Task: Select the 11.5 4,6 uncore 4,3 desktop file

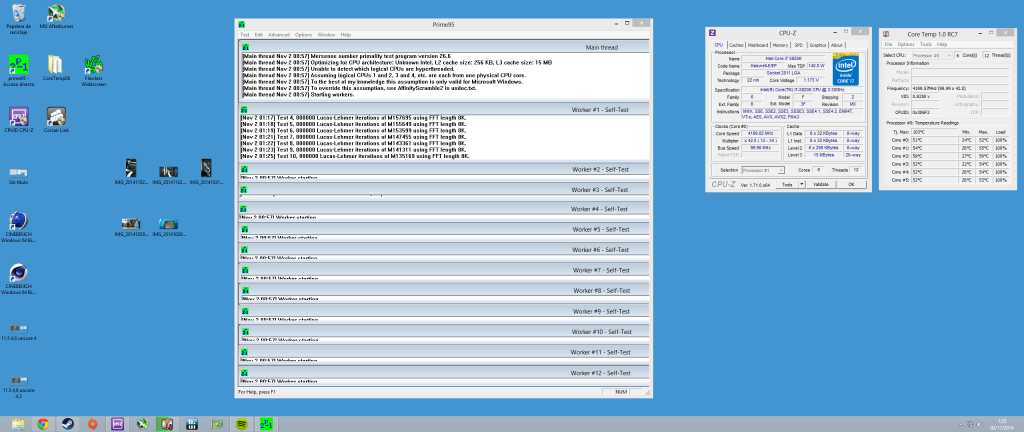Action: coord(18,386)
